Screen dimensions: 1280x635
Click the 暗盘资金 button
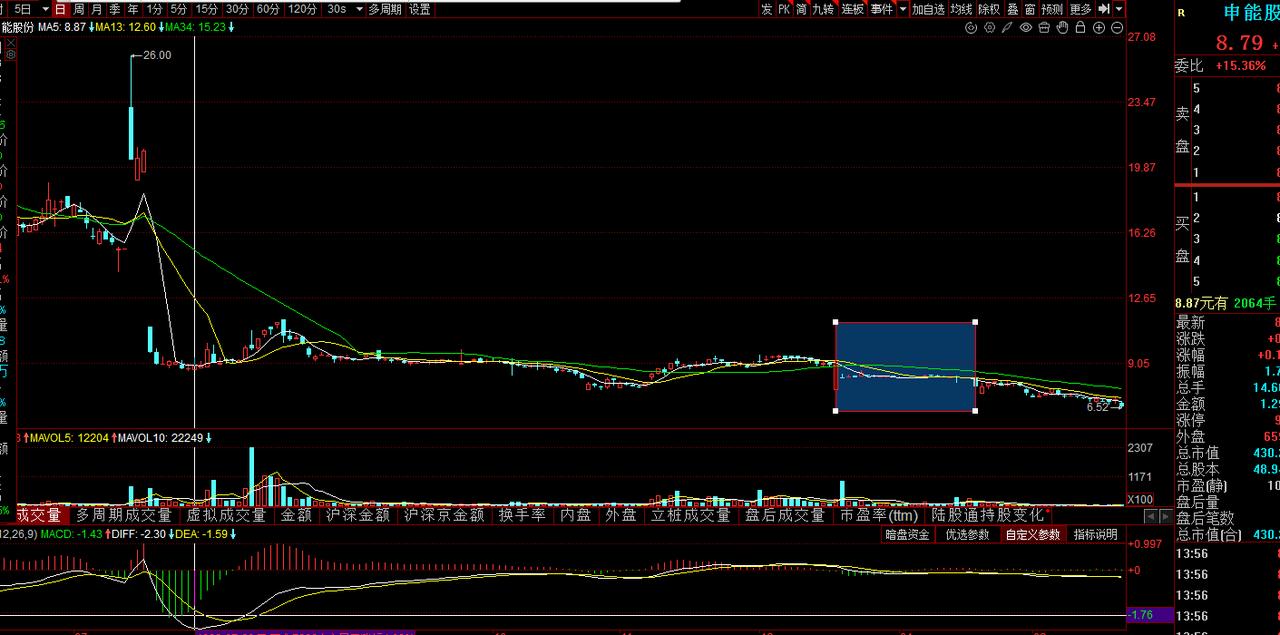coord(907,535)
